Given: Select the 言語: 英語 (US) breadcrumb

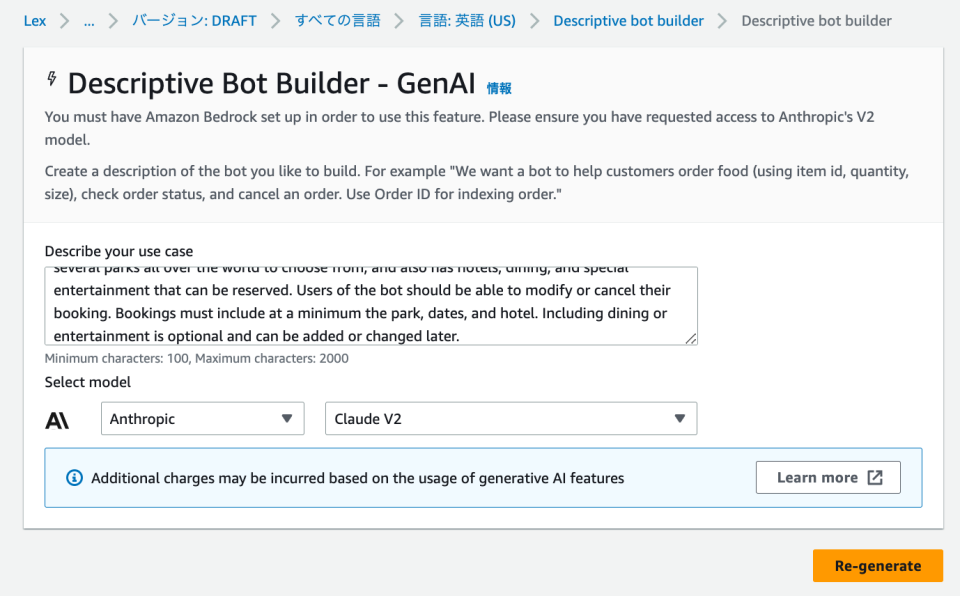Looking at the screenshot, I should pos(466,20).
